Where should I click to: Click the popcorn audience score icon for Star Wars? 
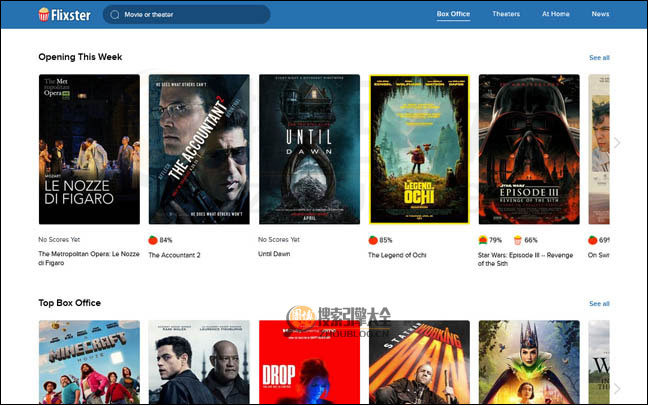click(x=517, y=240)
